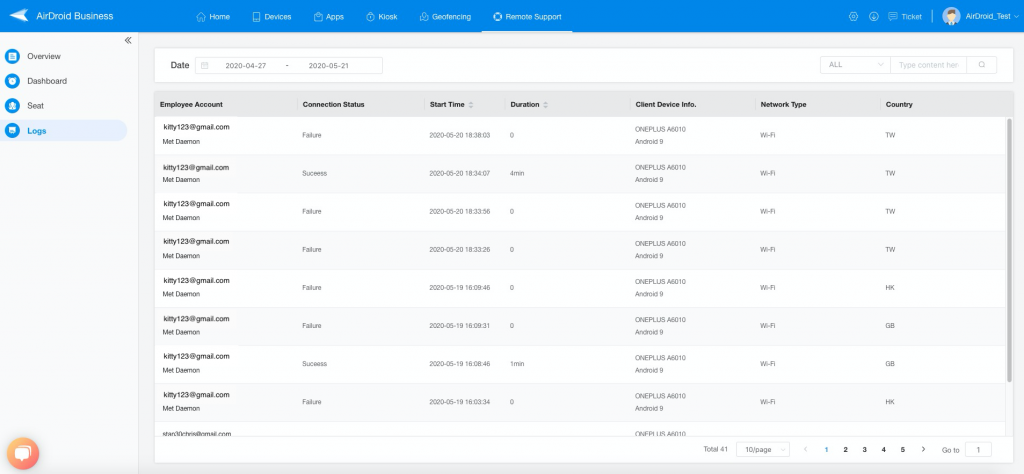
Task: Click the Total 41 label
Action: tap(716, 449)
